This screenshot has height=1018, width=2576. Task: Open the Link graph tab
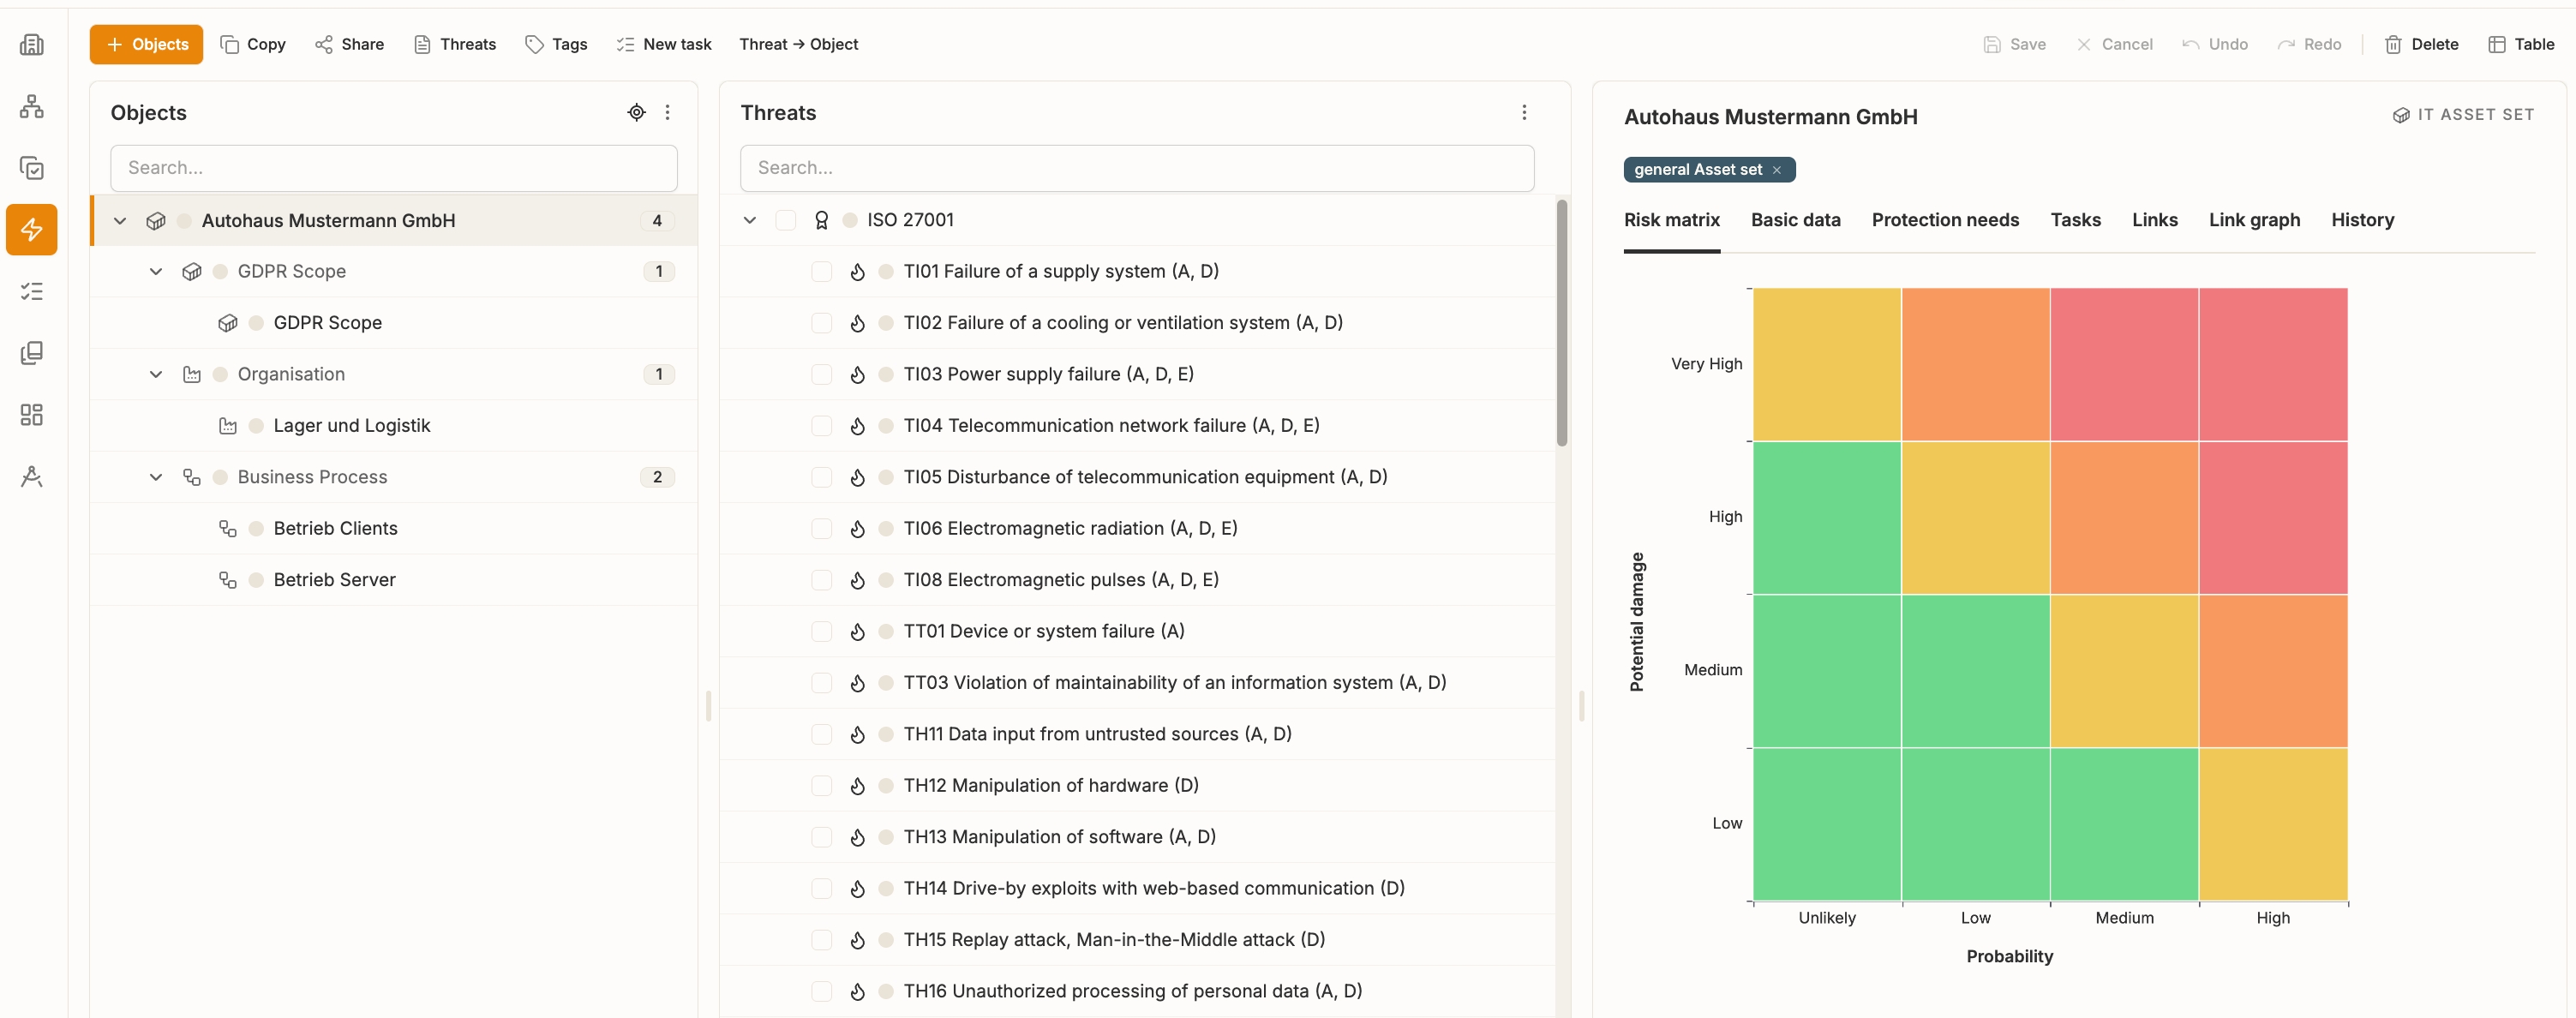tap(2254, 220)
